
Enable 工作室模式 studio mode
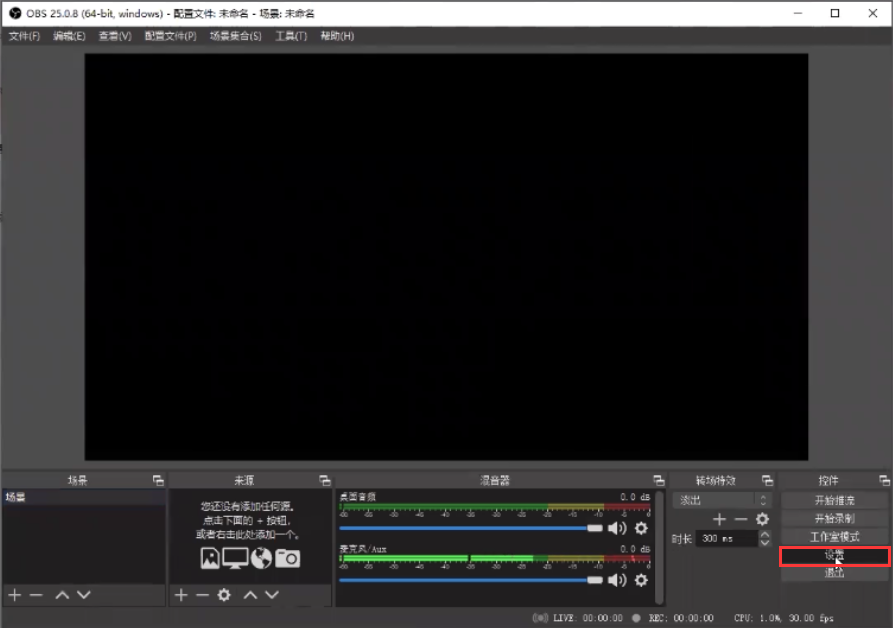click(x=835, y=537)
